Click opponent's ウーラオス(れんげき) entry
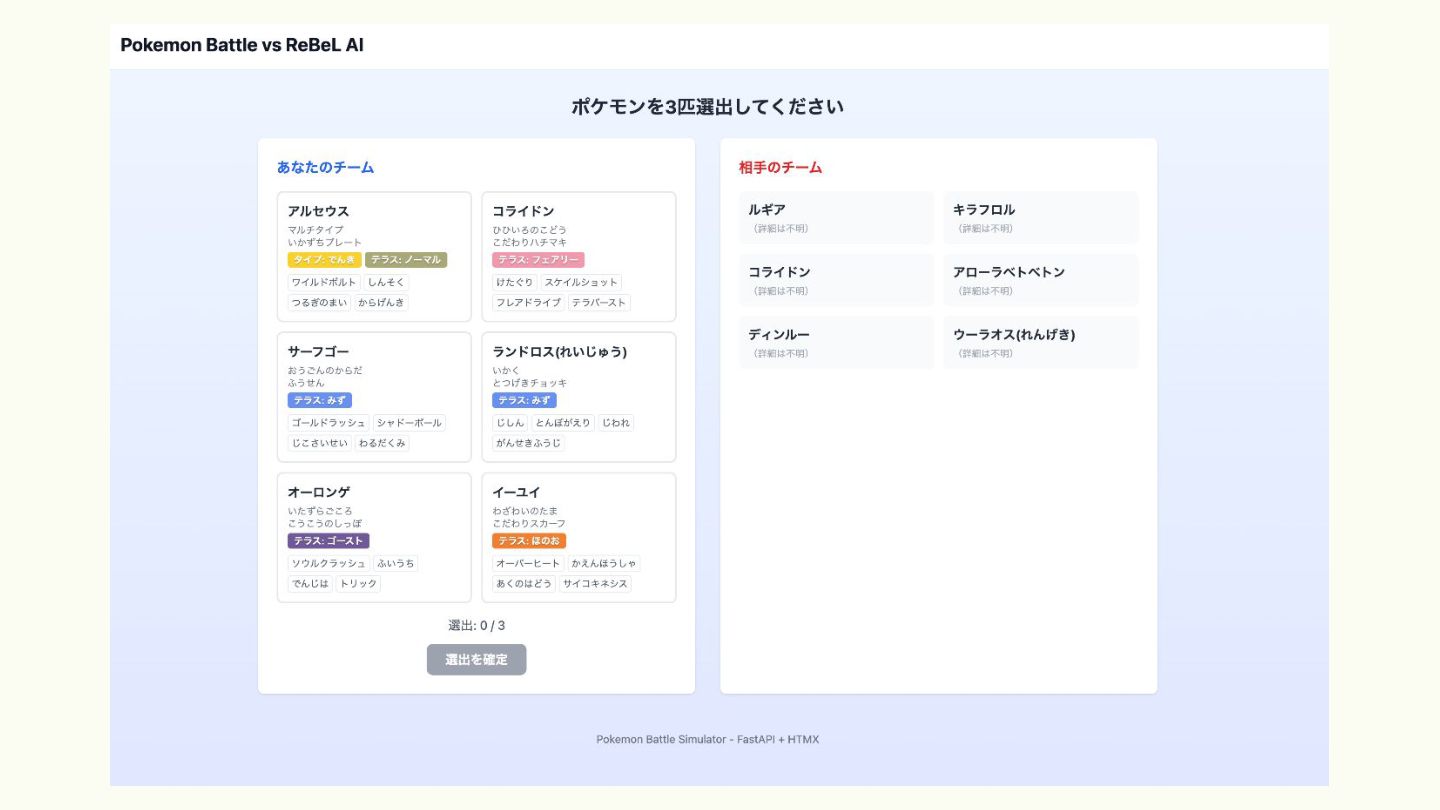This screenshot has width=1440, height=810. tap(1041, 342)
